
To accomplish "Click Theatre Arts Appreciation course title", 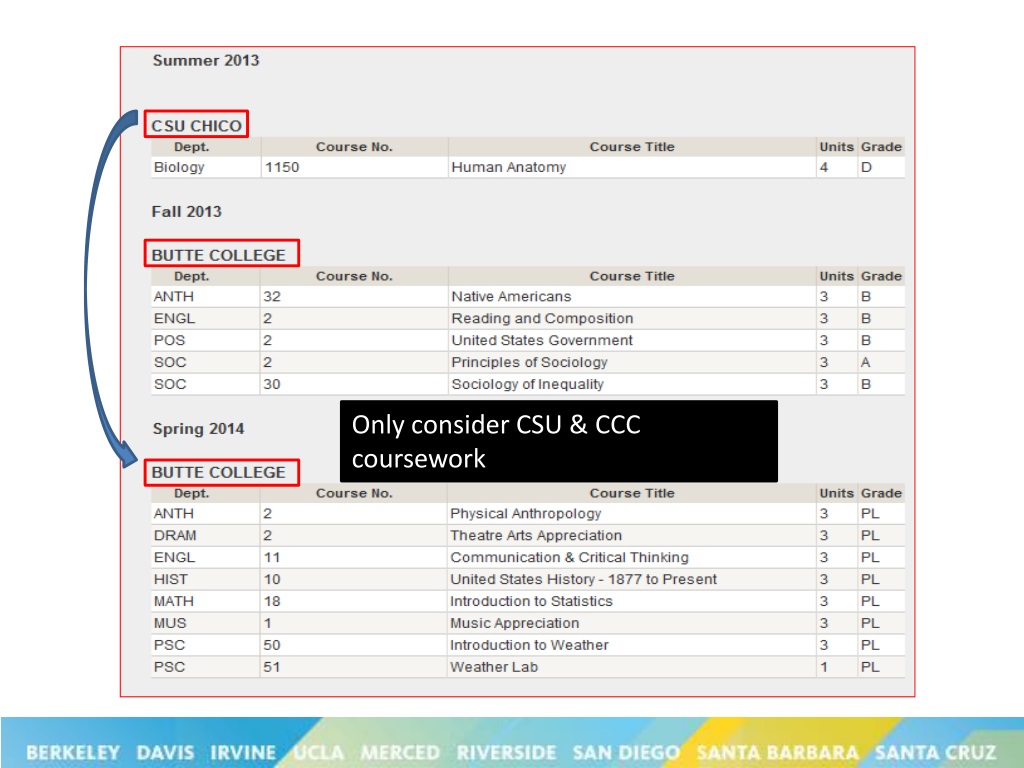I will [536, 536].
